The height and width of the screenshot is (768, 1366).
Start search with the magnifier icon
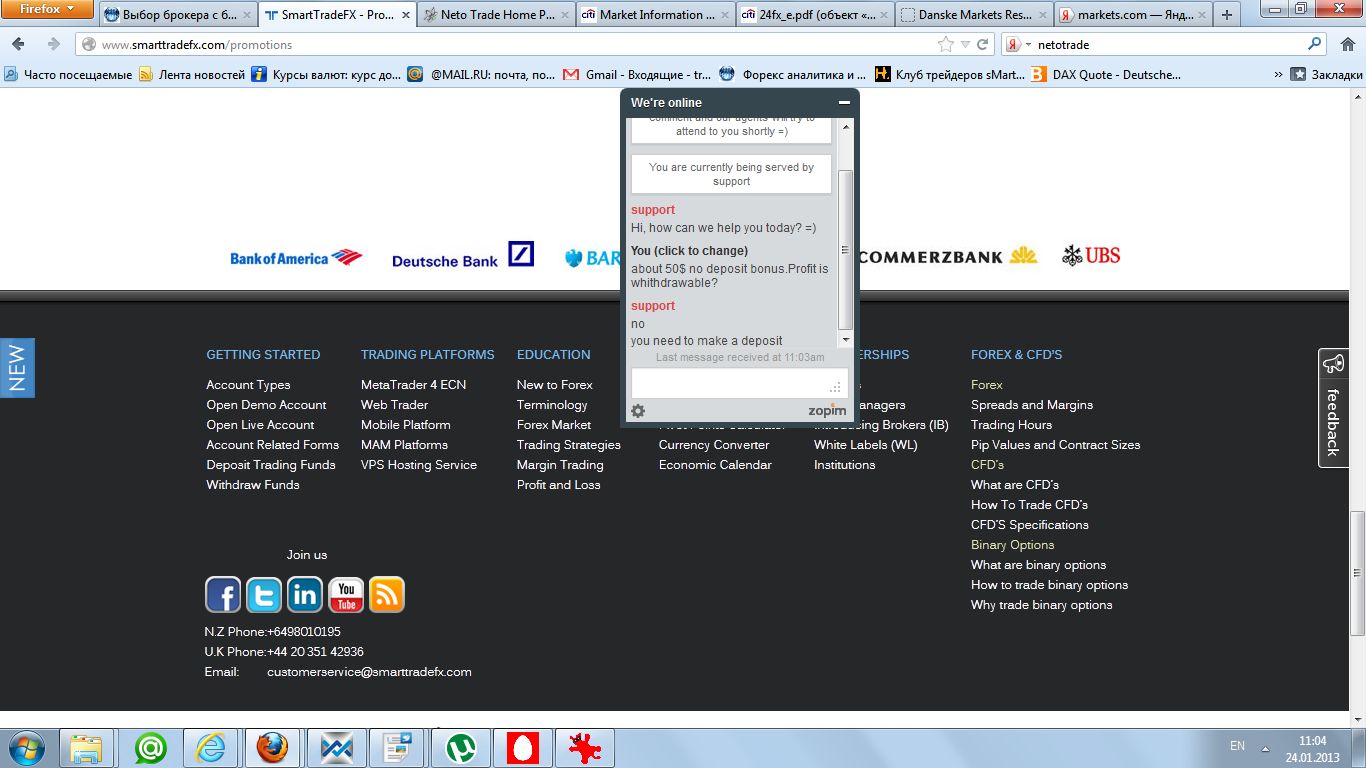point(1315,44)
